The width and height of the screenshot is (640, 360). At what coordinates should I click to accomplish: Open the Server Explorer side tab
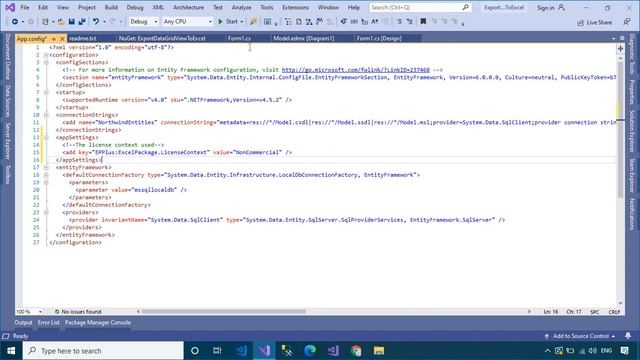7,140
